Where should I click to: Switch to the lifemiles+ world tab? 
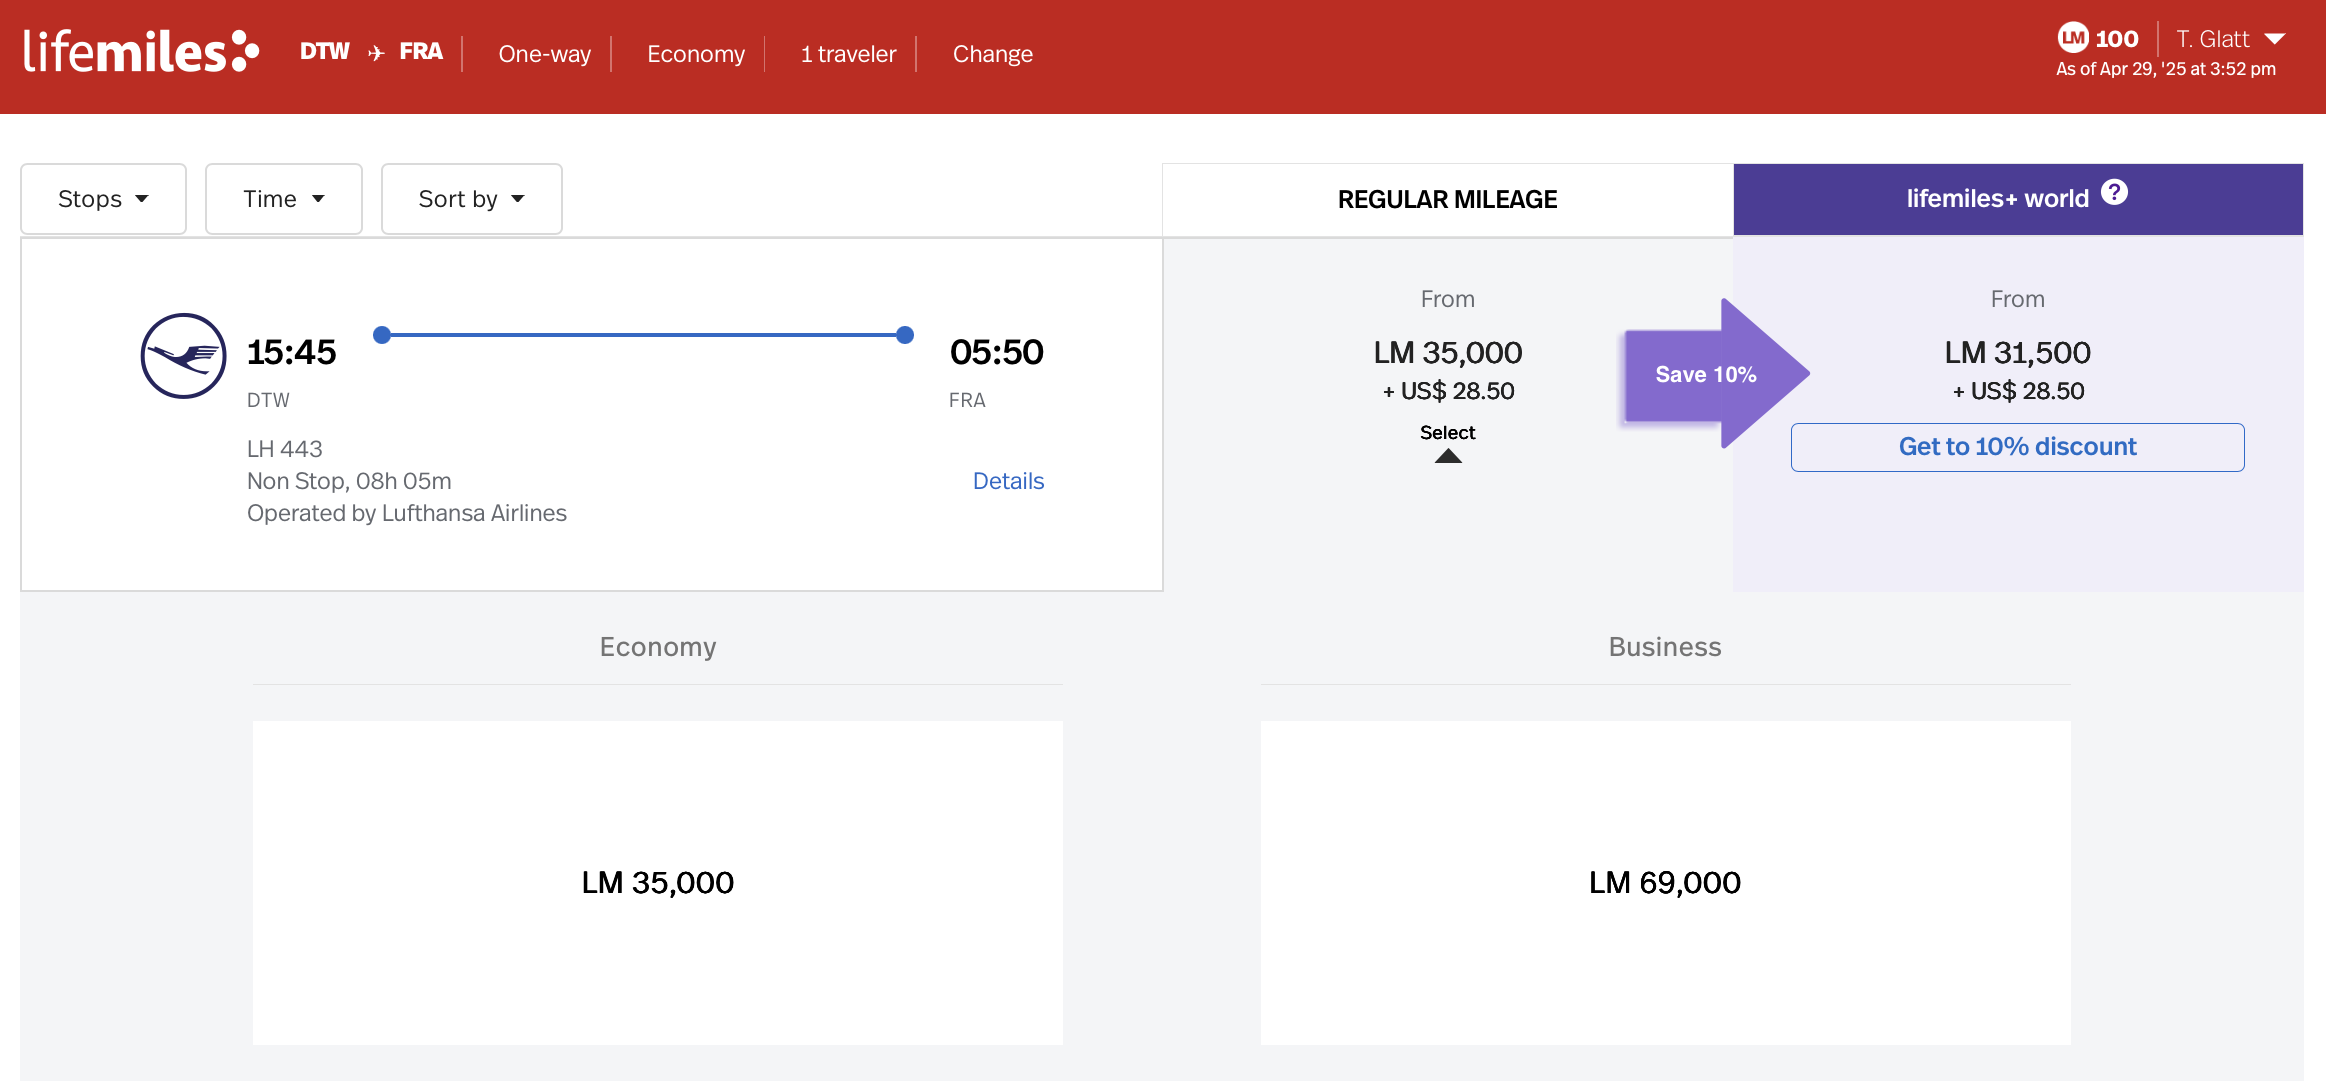coord(2018,199)
